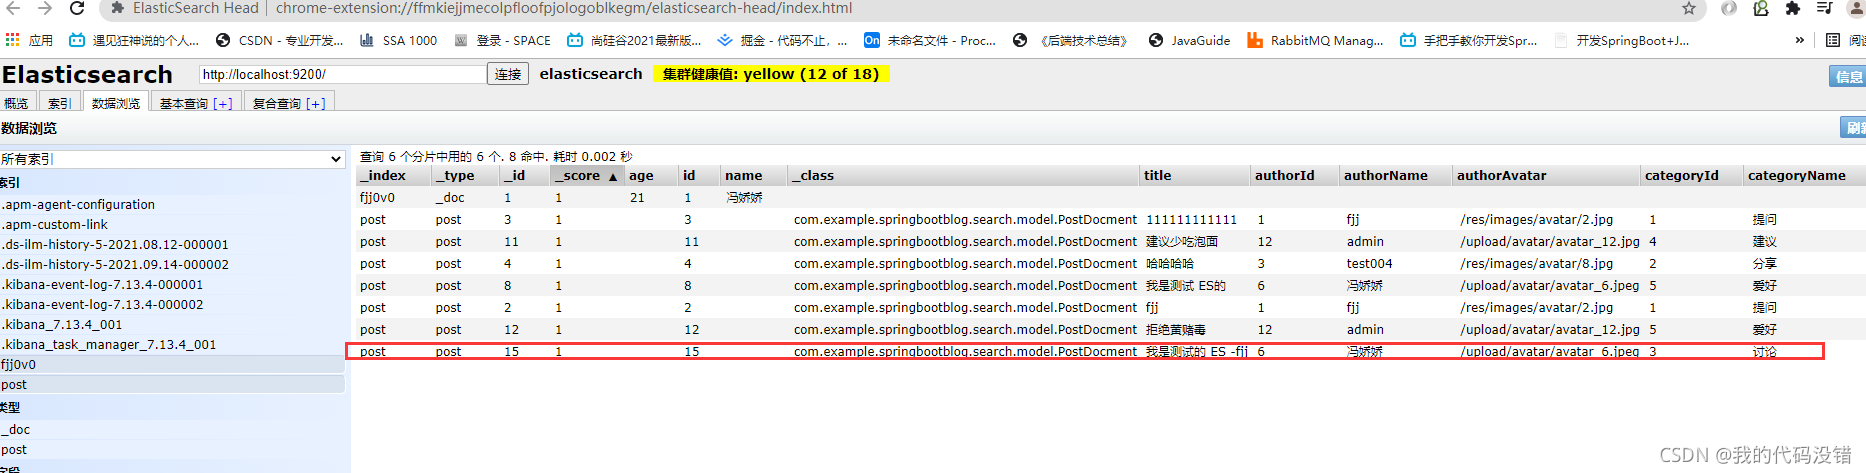Screen dimensions: 1866x473
Task: Sort by the _id column header
Action: tap(525, 175)
